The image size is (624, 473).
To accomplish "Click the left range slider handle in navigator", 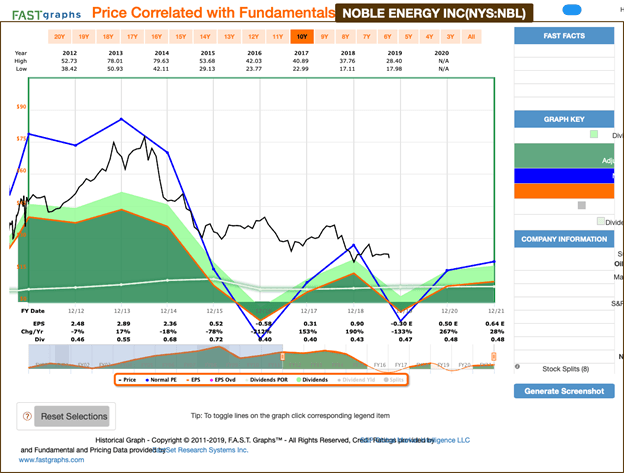I will point(283,356).
